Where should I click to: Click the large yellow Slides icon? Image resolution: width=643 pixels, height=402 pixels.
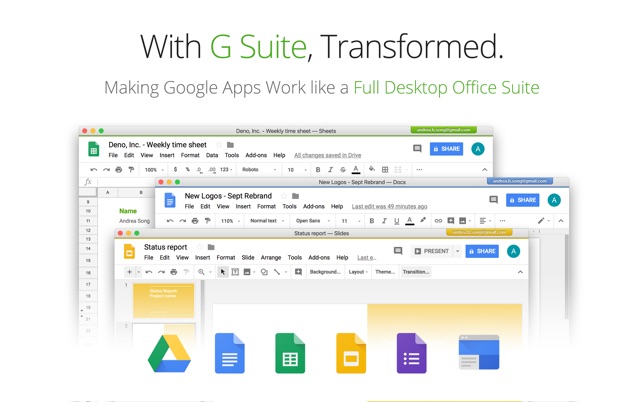pyautogui.click(x=351, y=353)
